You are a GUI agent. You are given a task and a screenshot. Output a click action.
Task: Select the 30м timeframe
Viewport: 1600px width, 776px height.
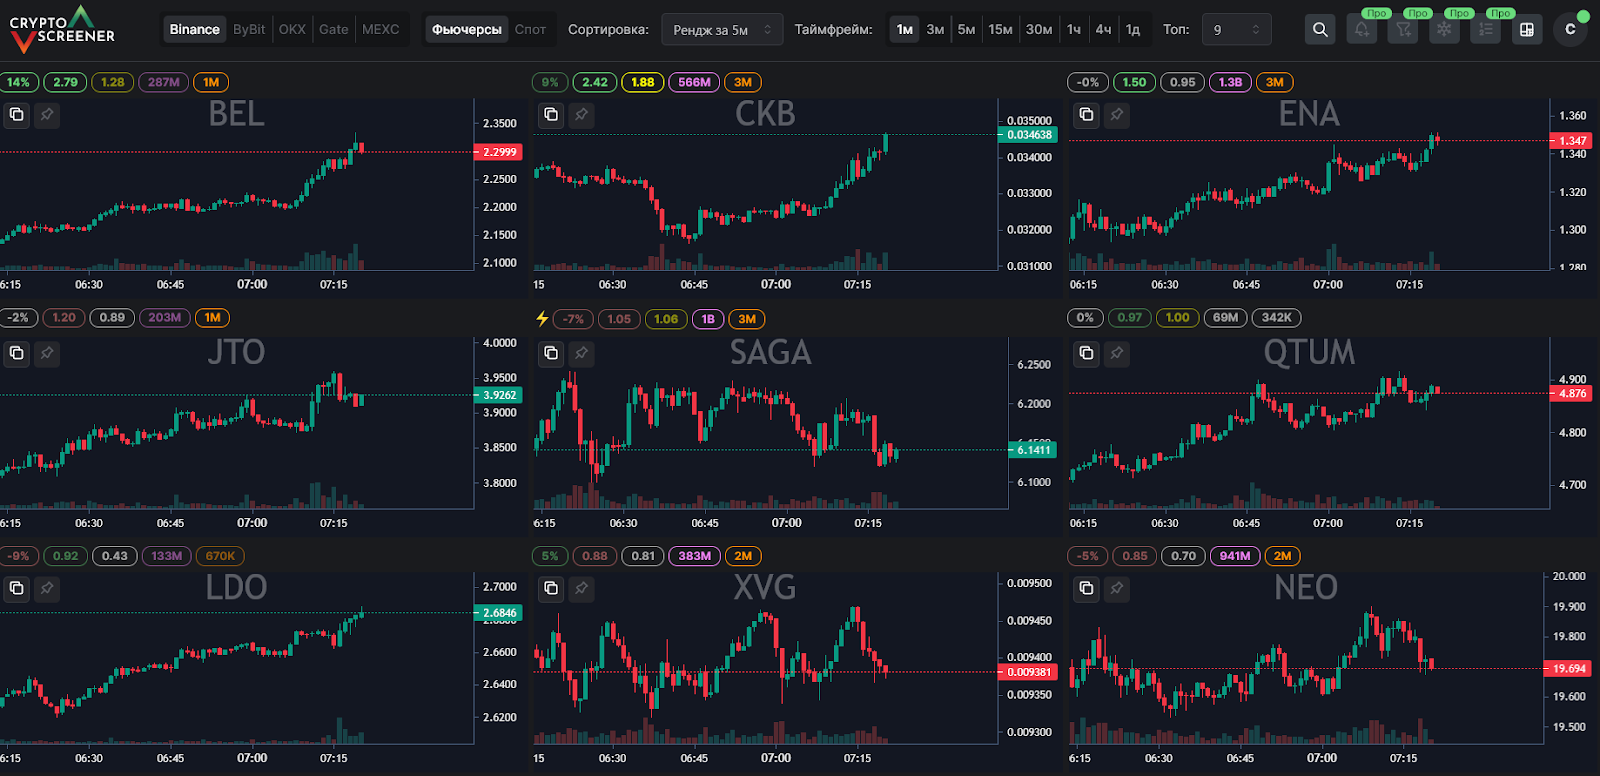click(x=1039, y=30)
